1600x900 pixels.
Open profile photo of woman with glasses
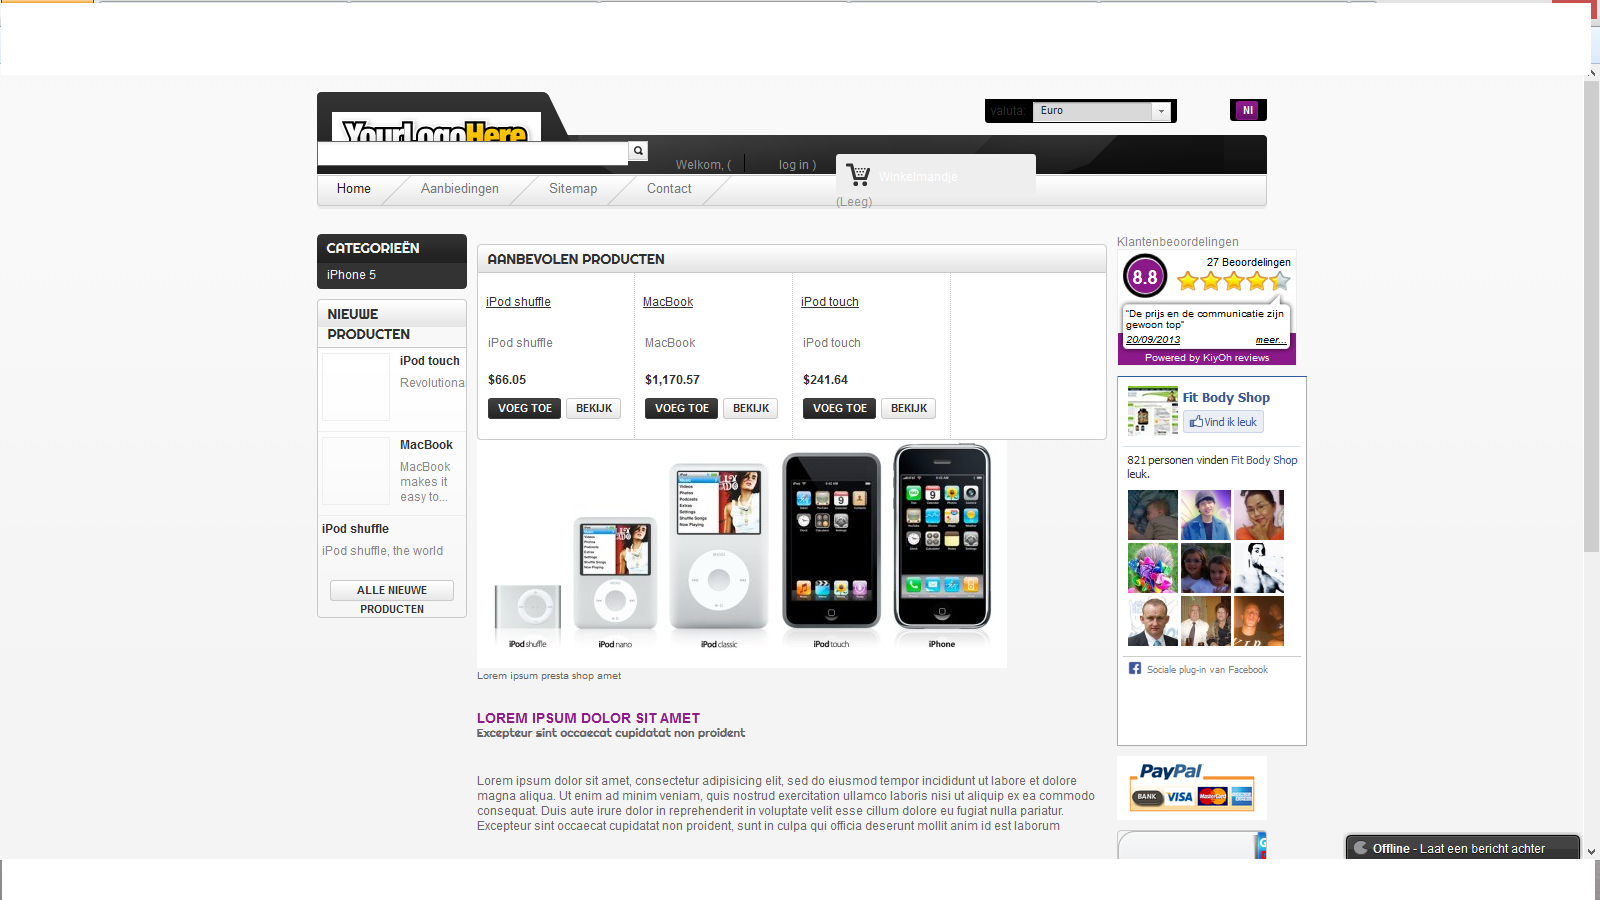pos(1259,515)
